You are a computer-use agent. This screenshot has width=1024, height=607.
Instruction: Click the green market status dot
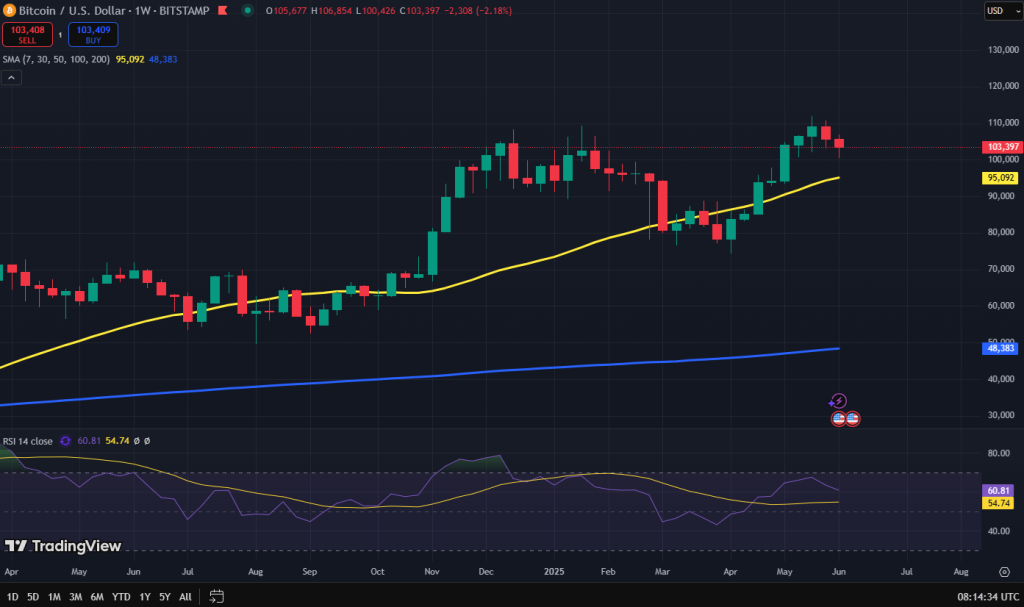[248, 10]
